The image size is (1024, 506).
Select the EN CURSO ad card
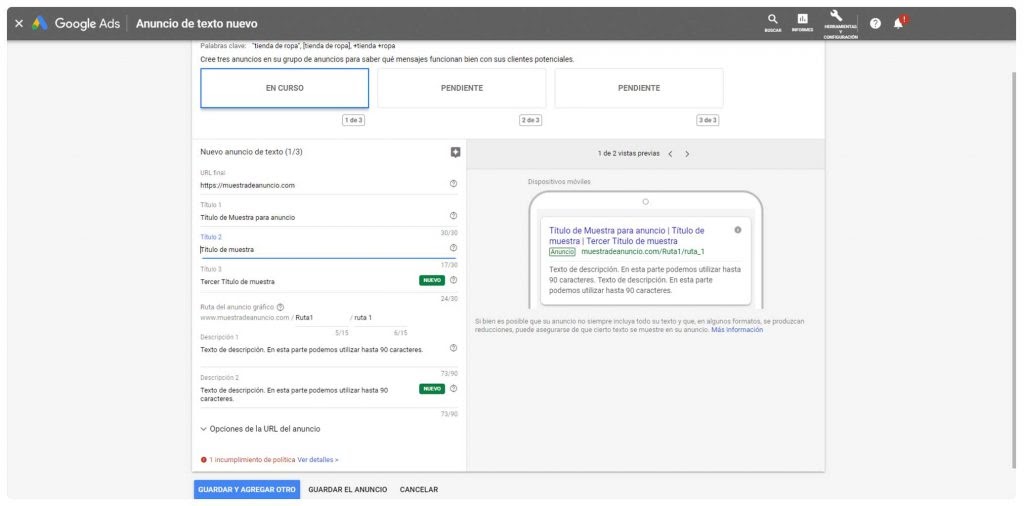coord(284,88)
